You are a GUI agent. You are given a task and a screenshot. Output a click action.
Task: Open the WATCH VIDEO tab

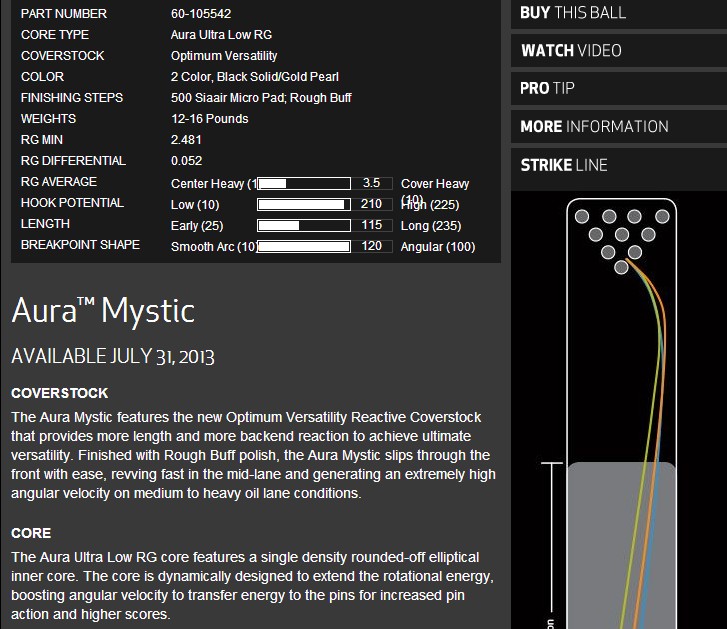[619, 51]
